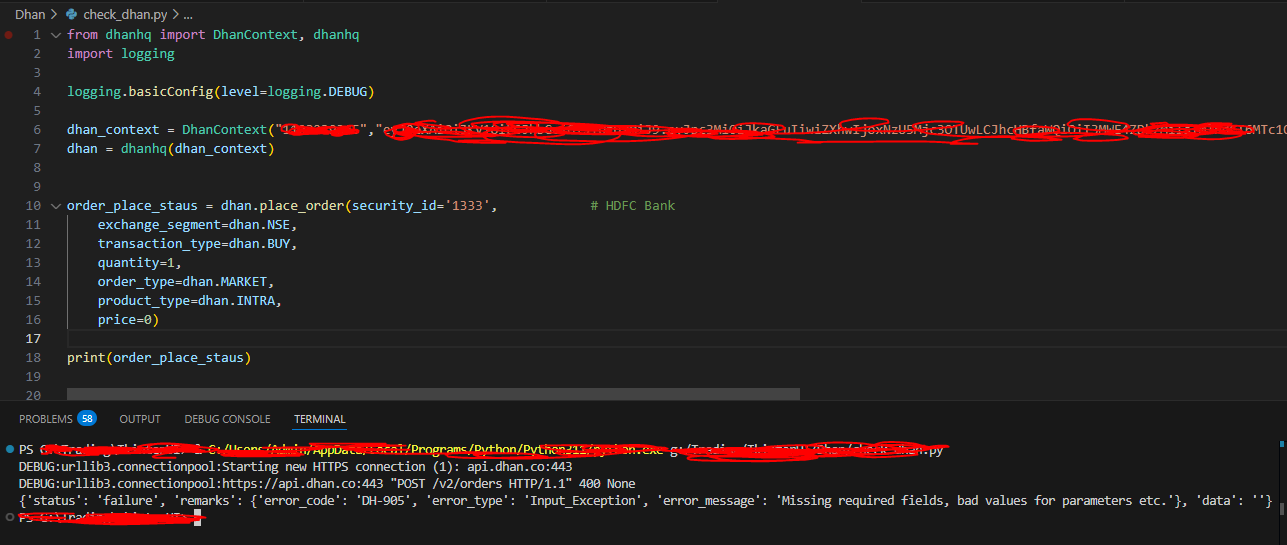Click line number 17 in the gutter
1287x545 pixels.
tap(35, 339)
